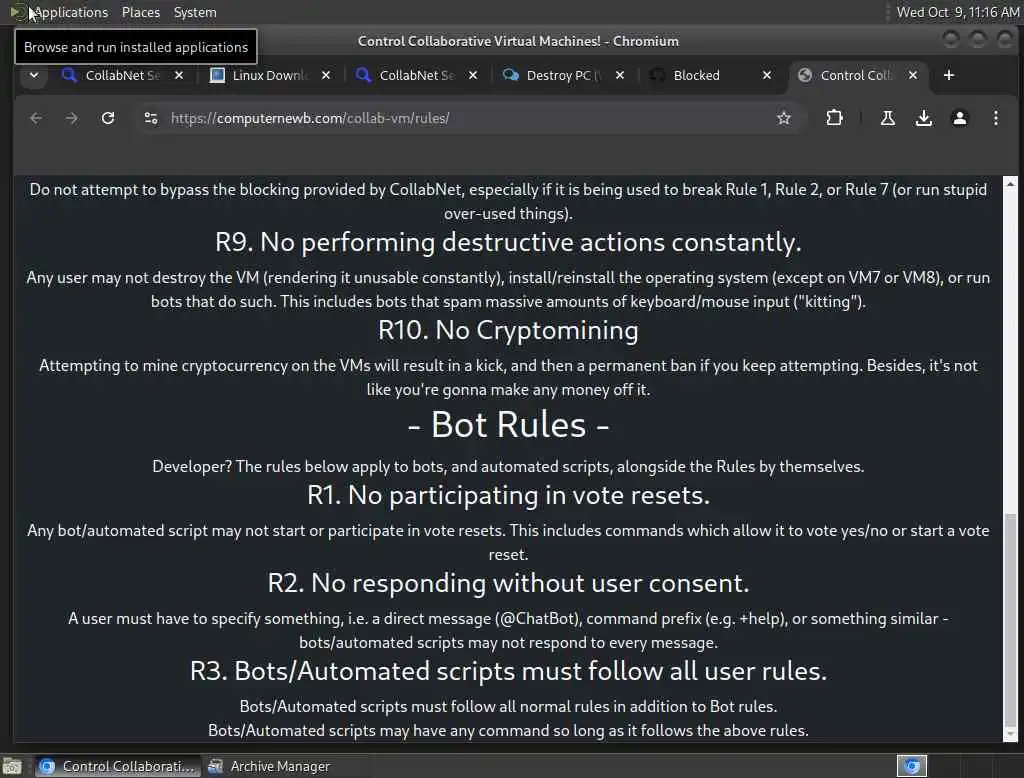Click the Chromium workspace switcher icon

(x=912, y=766)
